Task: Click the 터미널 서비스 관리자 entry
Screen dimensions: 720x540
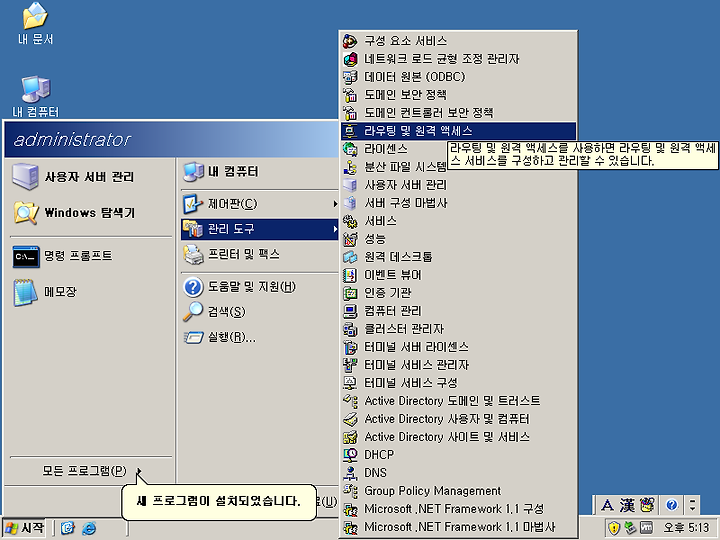Action: click(458, 365)
